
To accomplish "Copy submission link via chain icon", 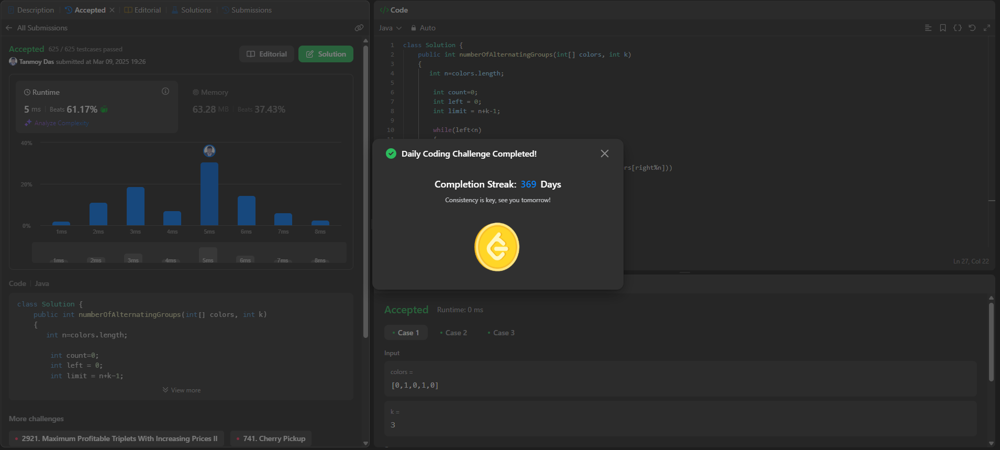I will (x=359, y=28).
